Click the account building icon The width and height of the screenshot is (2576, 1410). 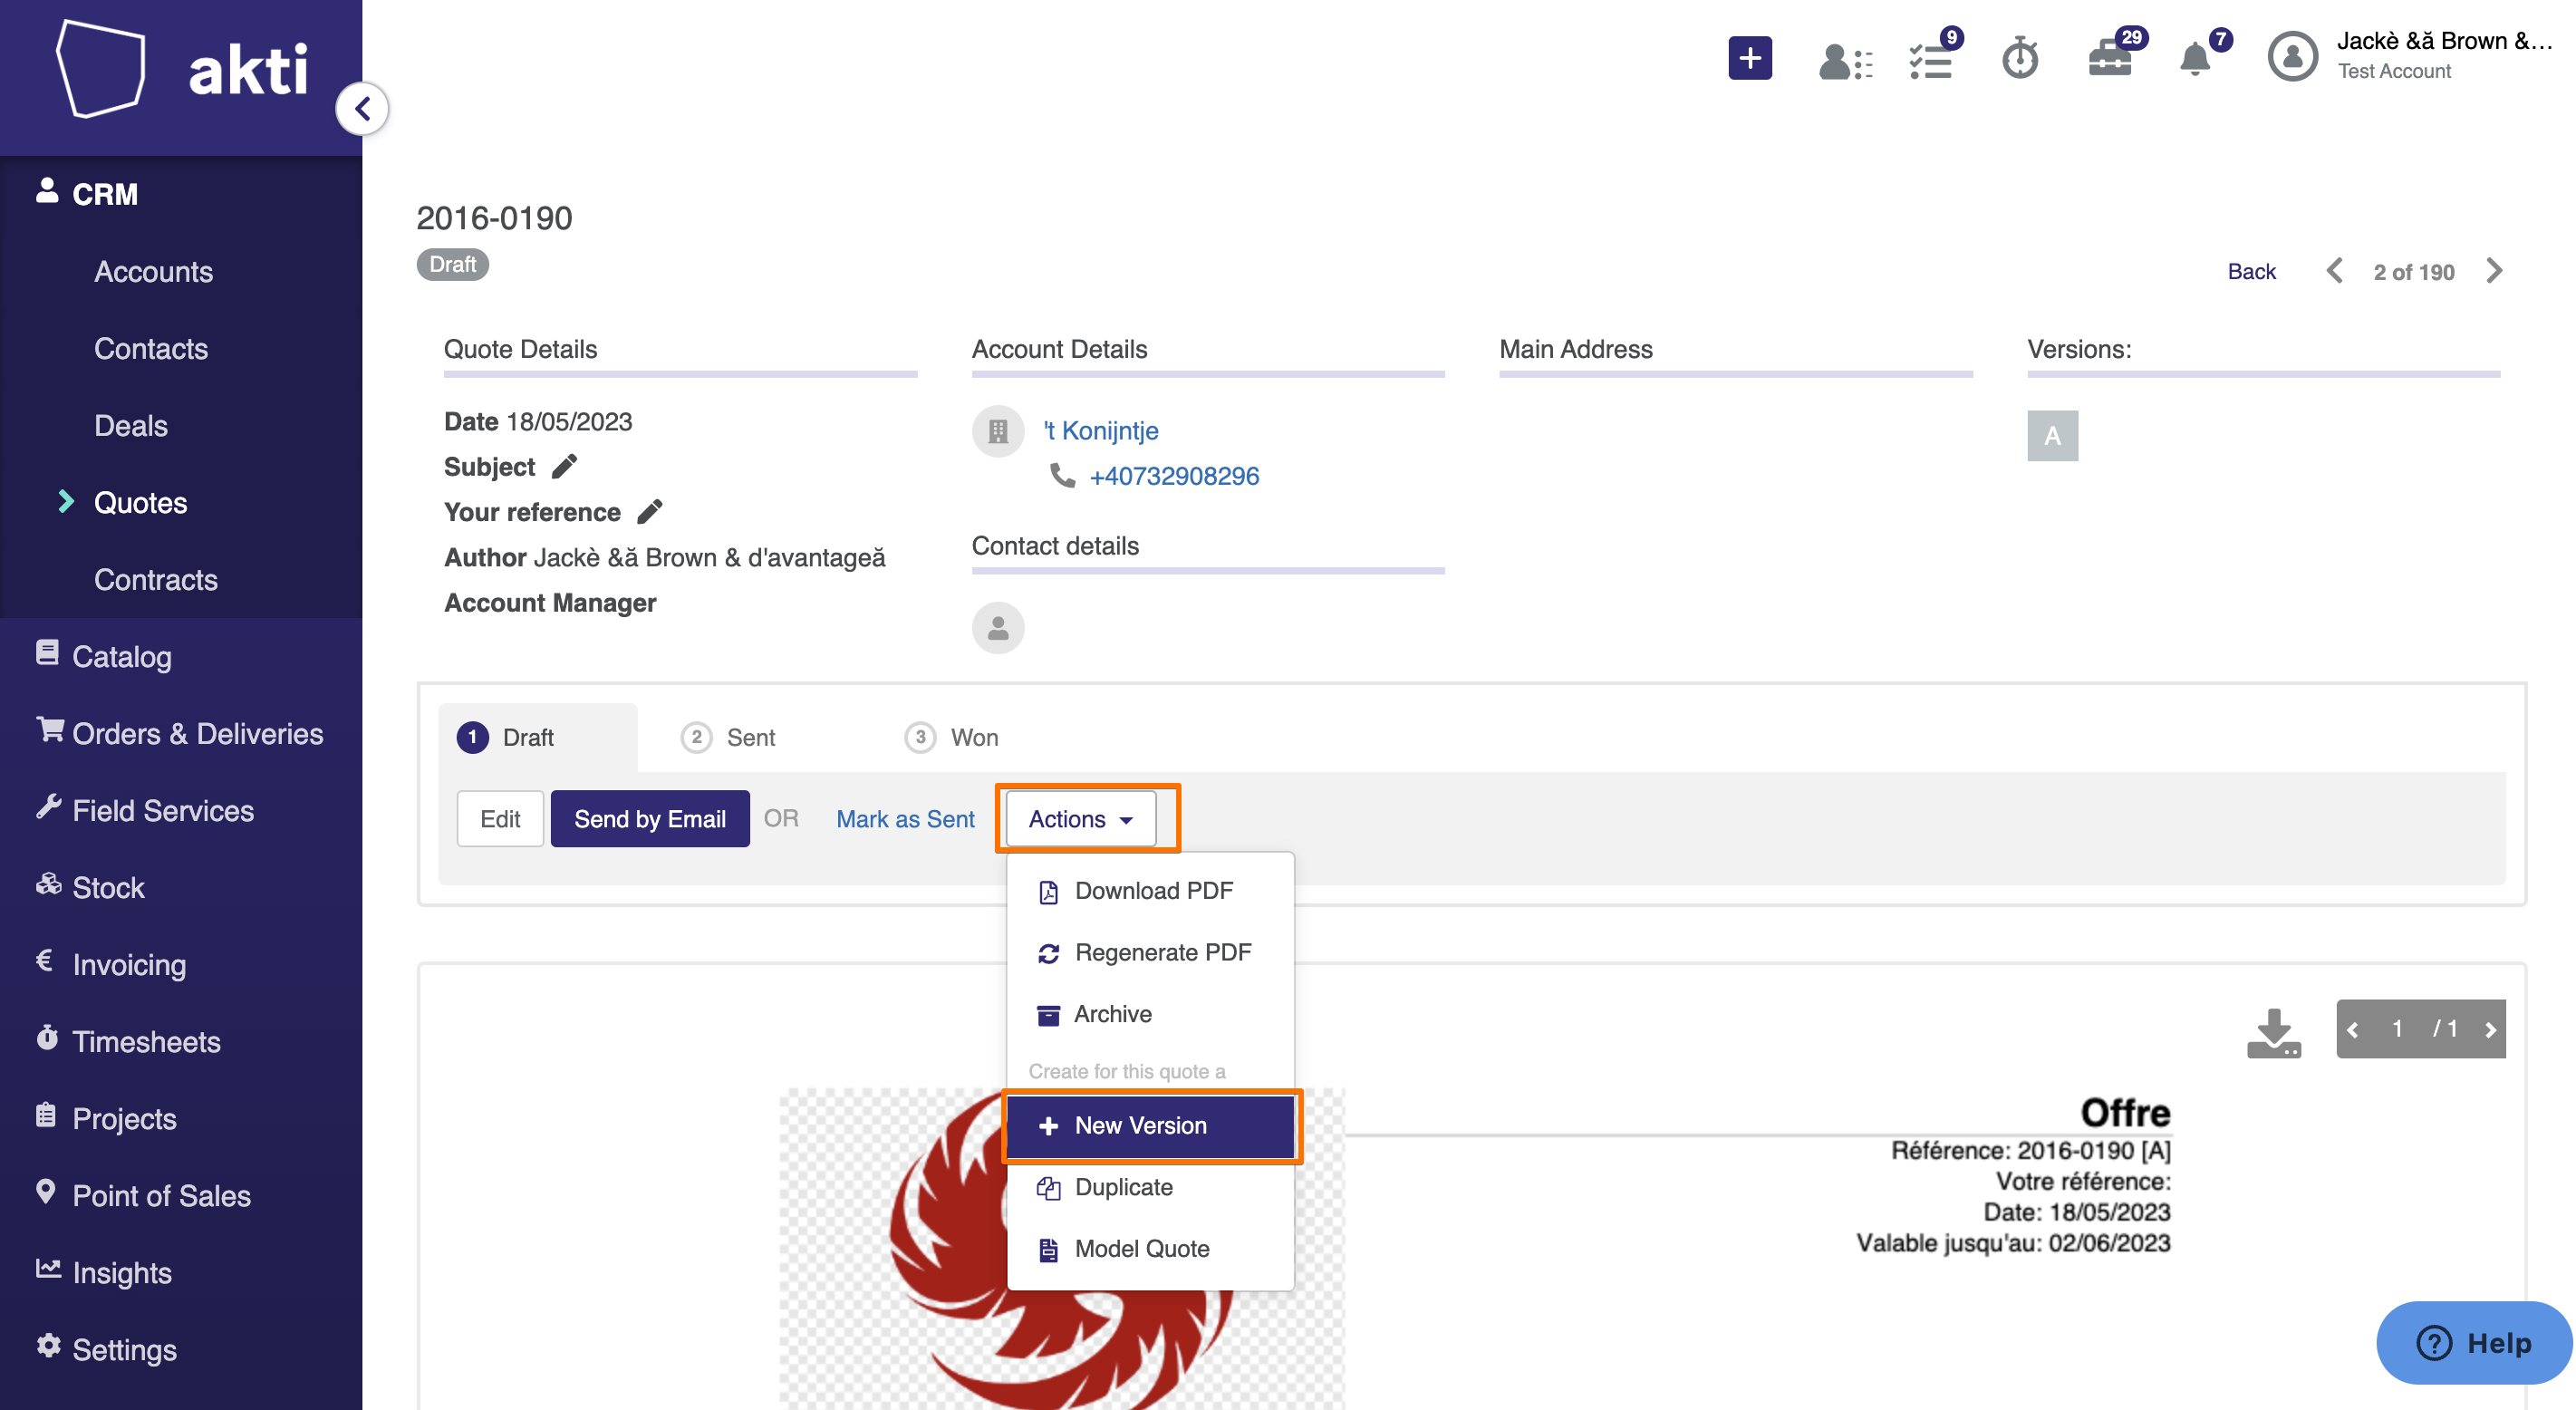[x=997, y=431]
